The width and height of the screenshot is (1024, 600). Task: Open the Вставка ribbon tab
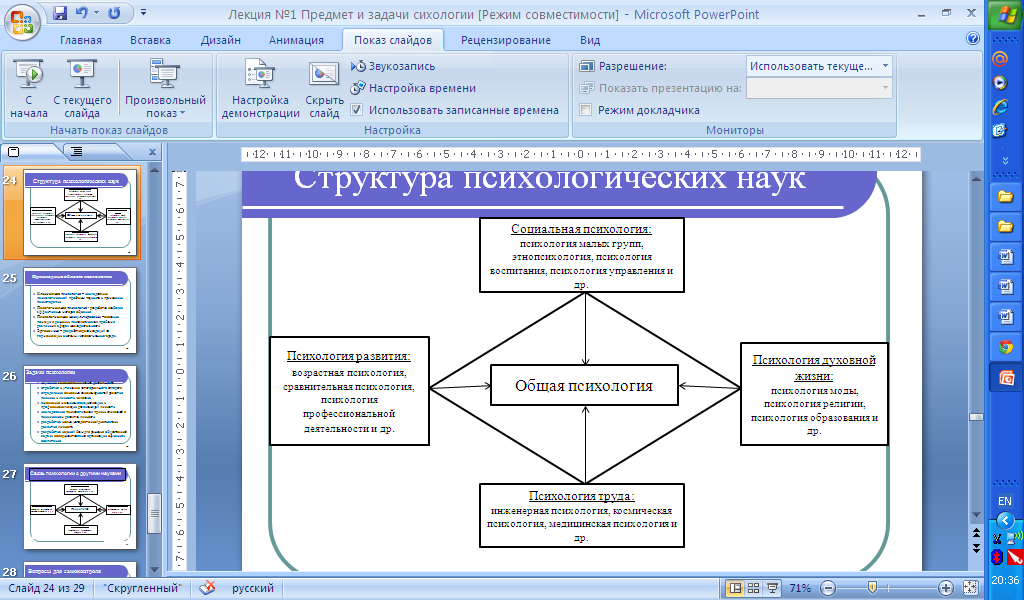(150, 40)
